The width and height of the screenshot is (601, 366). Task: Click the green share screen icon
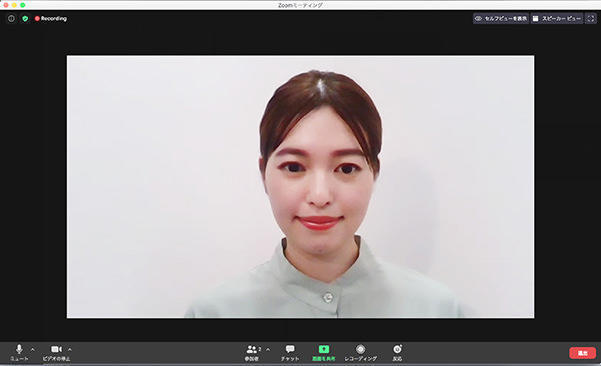(324, 349)
